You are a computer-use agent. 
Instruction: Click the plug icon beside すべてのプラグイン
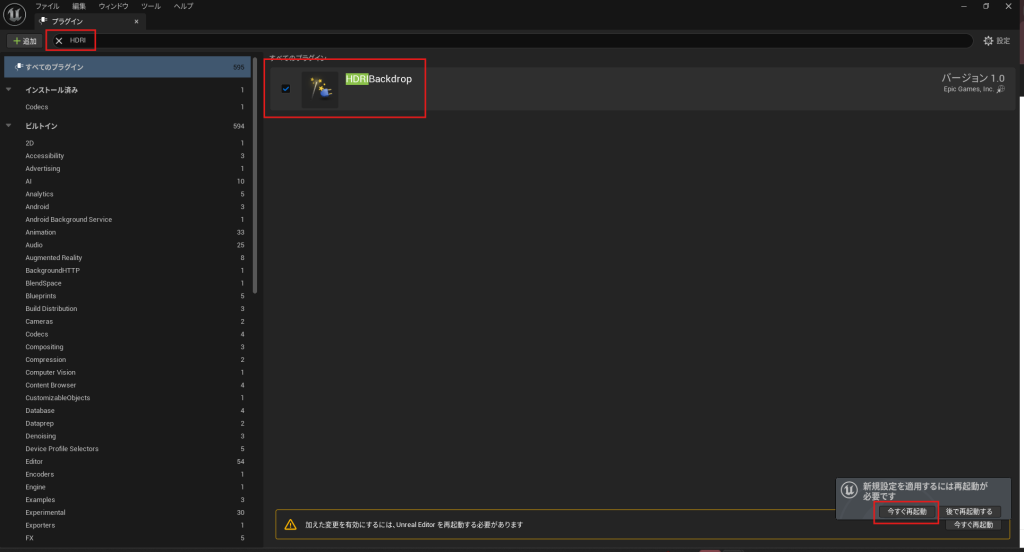(18, 67)
